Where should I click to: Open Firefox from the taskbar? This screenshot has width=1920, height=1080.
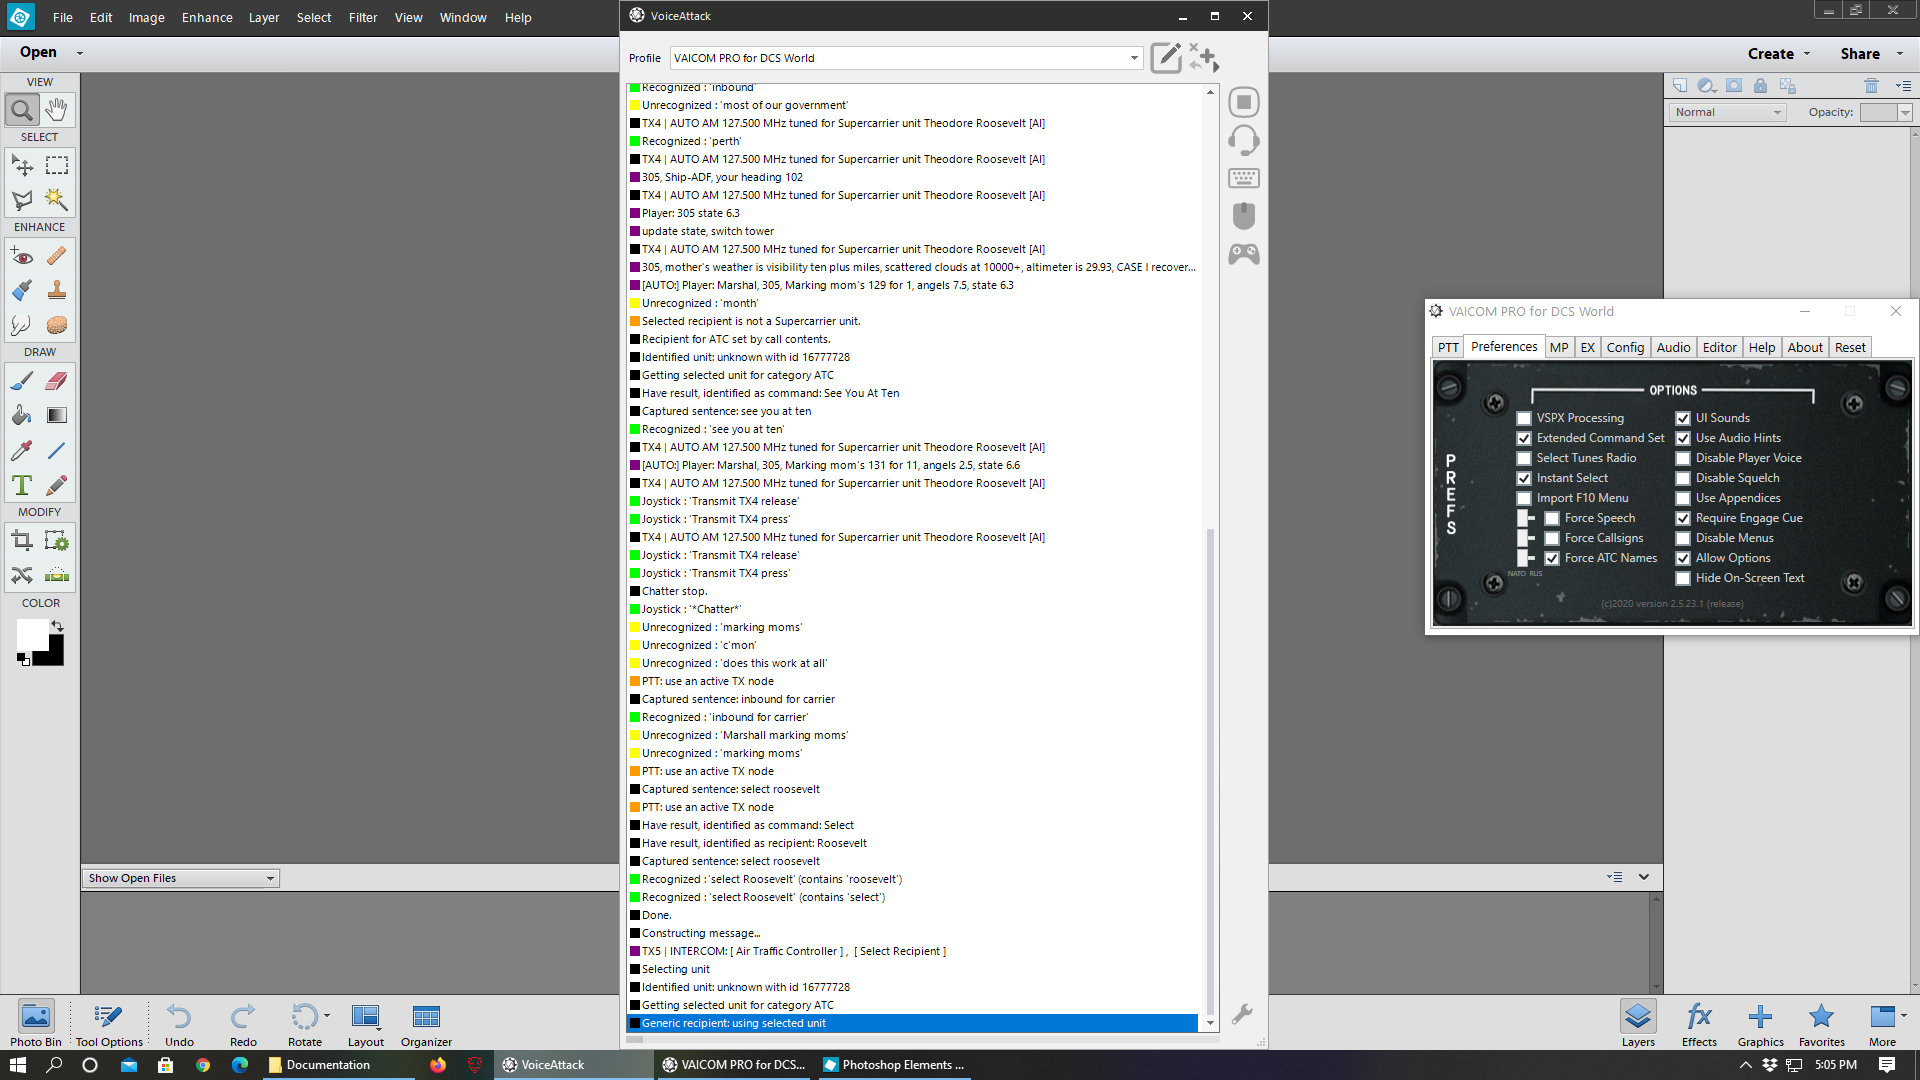point(438,1065)
